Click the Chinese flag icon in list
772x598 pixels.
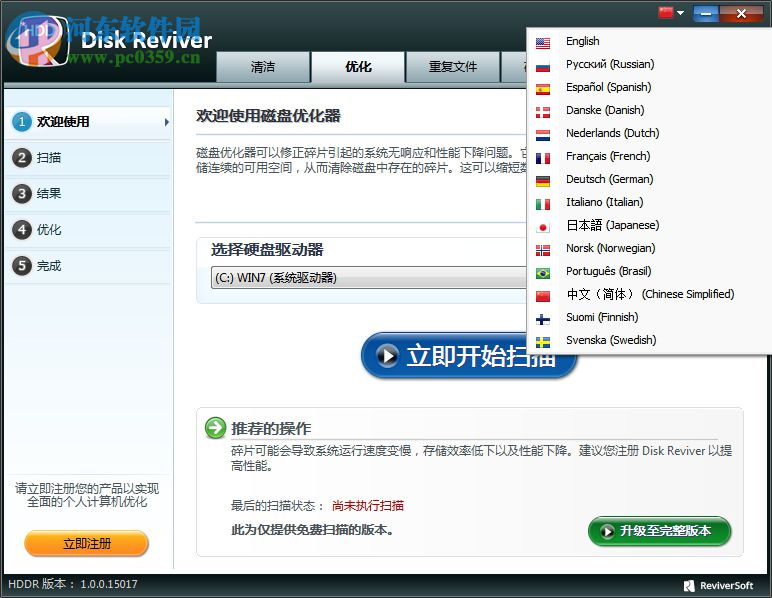click(x=543, y=296)
